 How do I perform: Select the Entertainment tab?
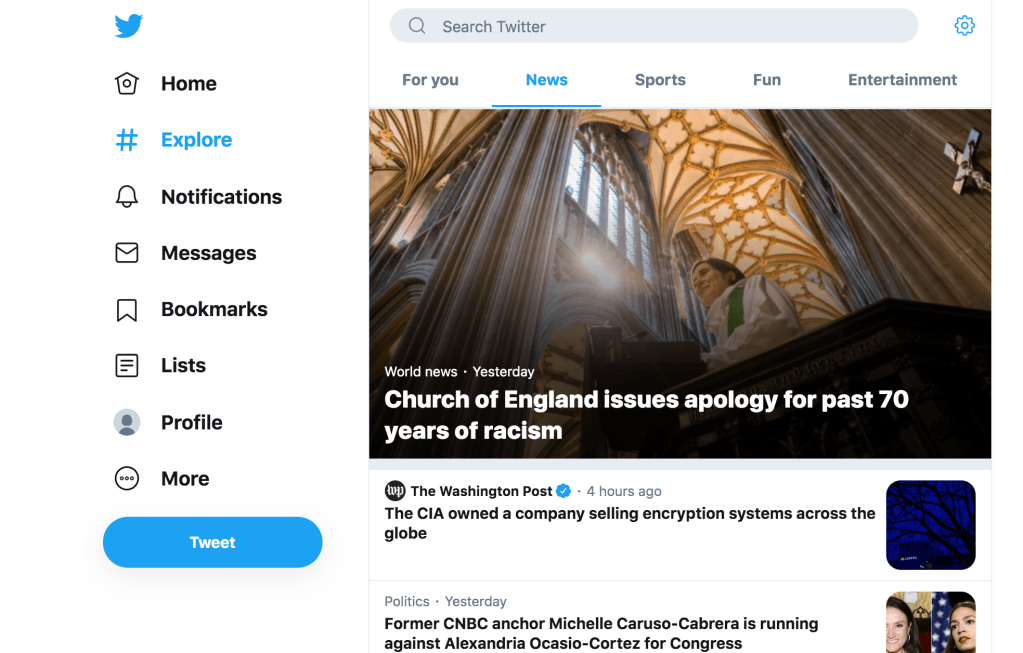click(902, 80)
